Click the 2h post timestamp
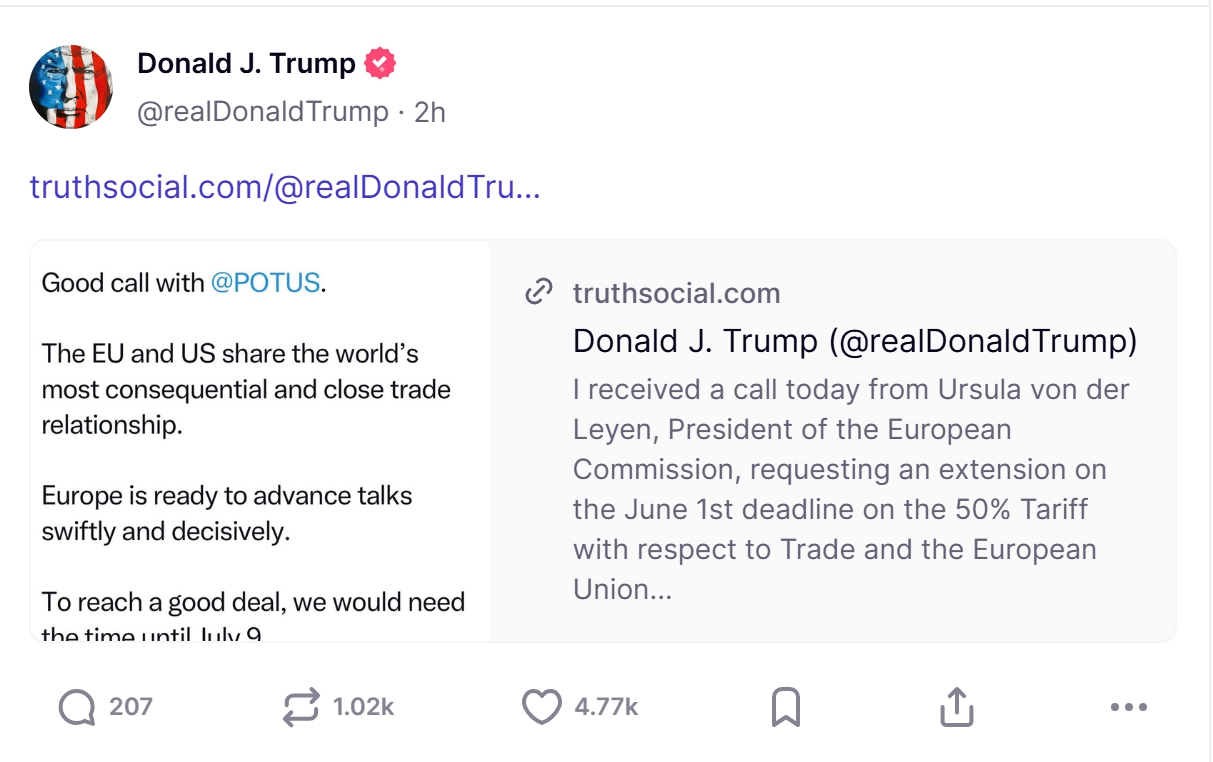 tap(430, 112)
